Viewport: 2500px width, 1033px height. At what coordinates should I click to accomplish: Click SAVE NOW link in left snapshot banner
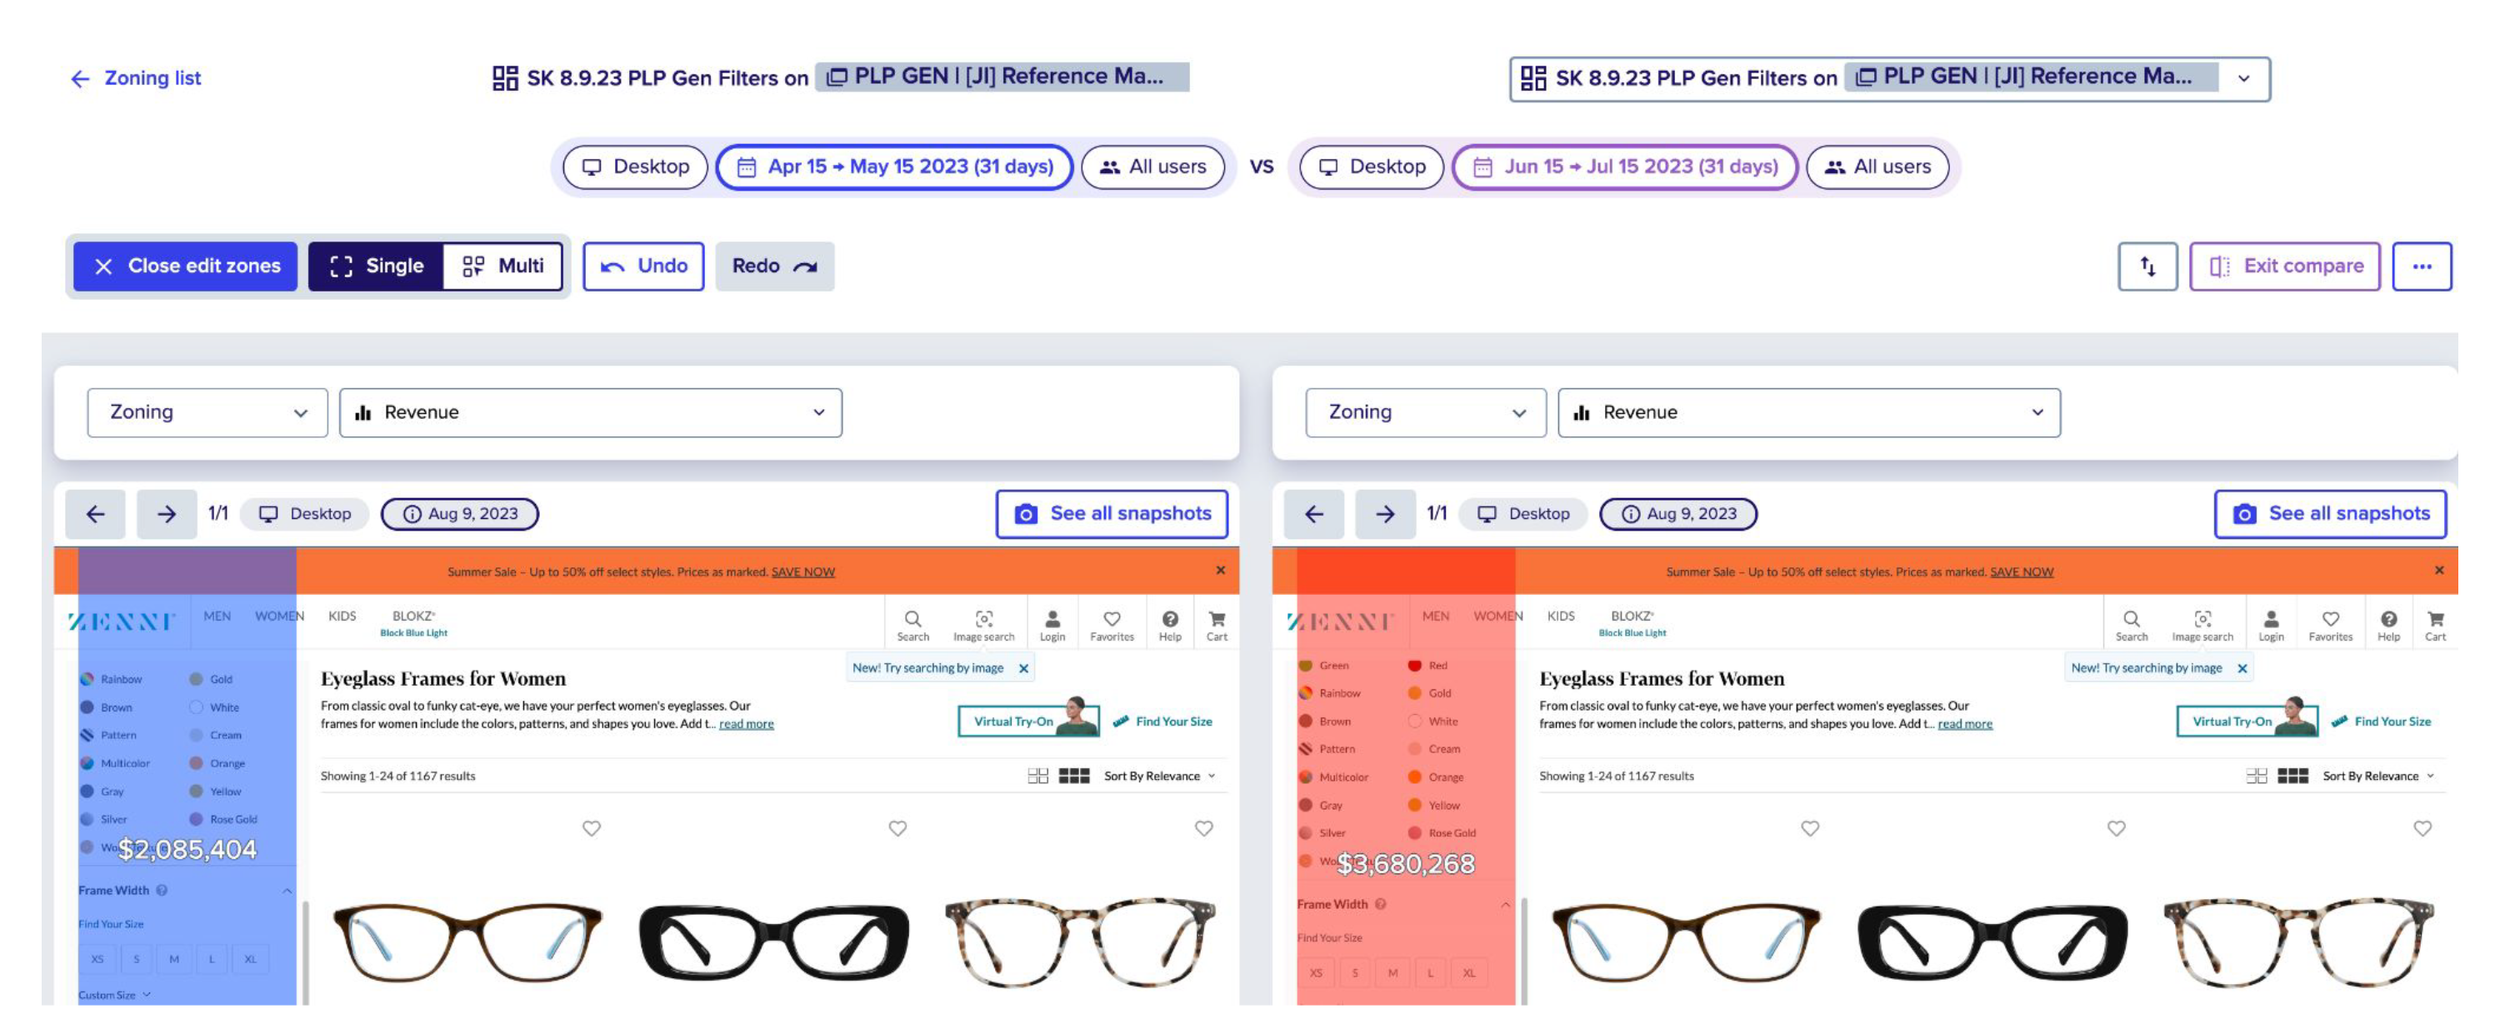(803, 572)
